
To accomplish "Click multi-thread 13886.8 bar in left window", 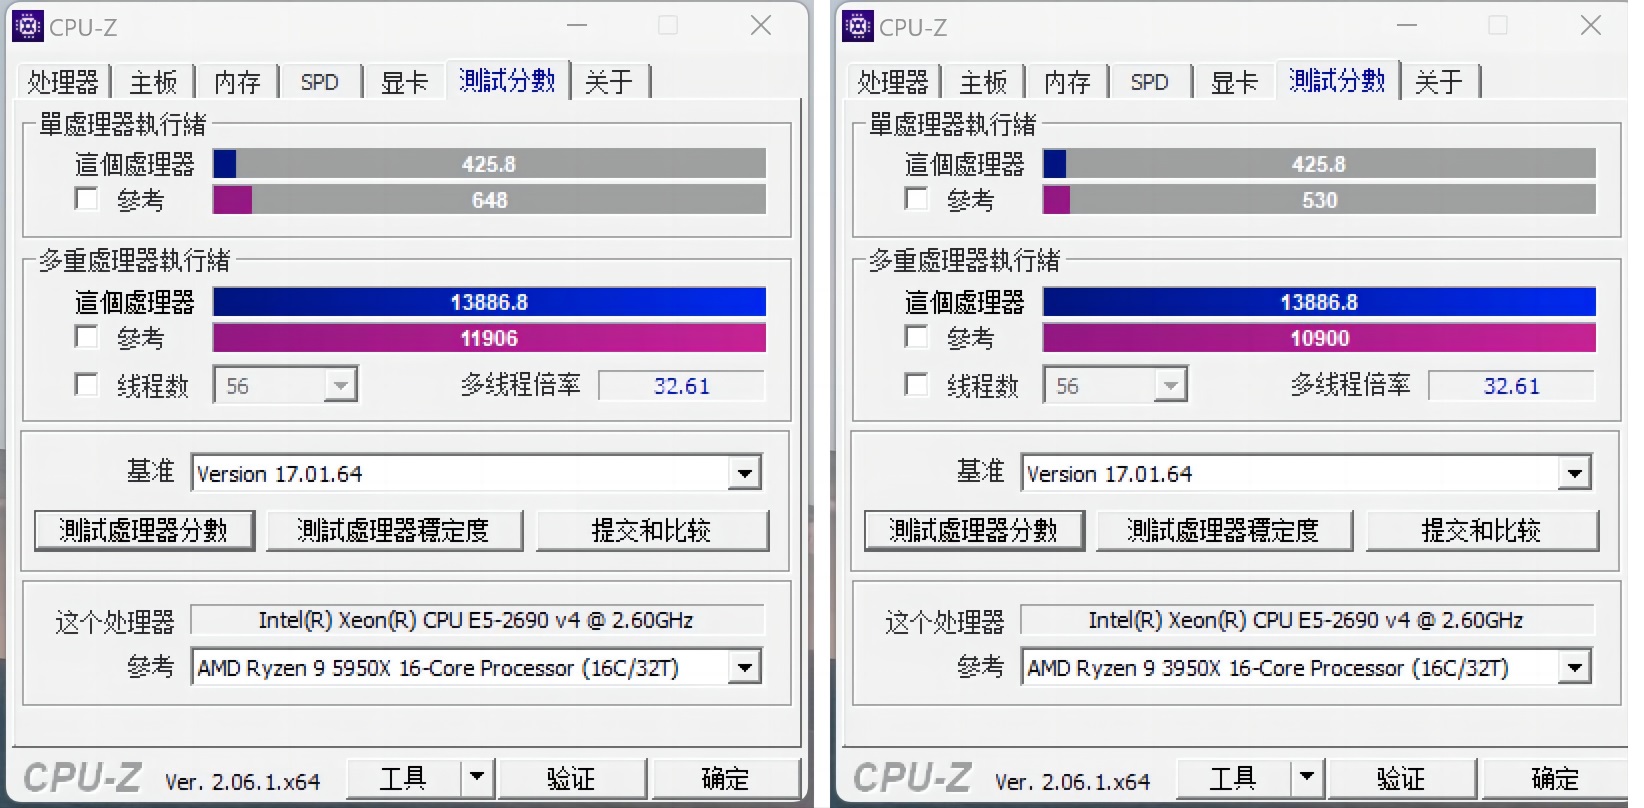I will click(489, 302).
